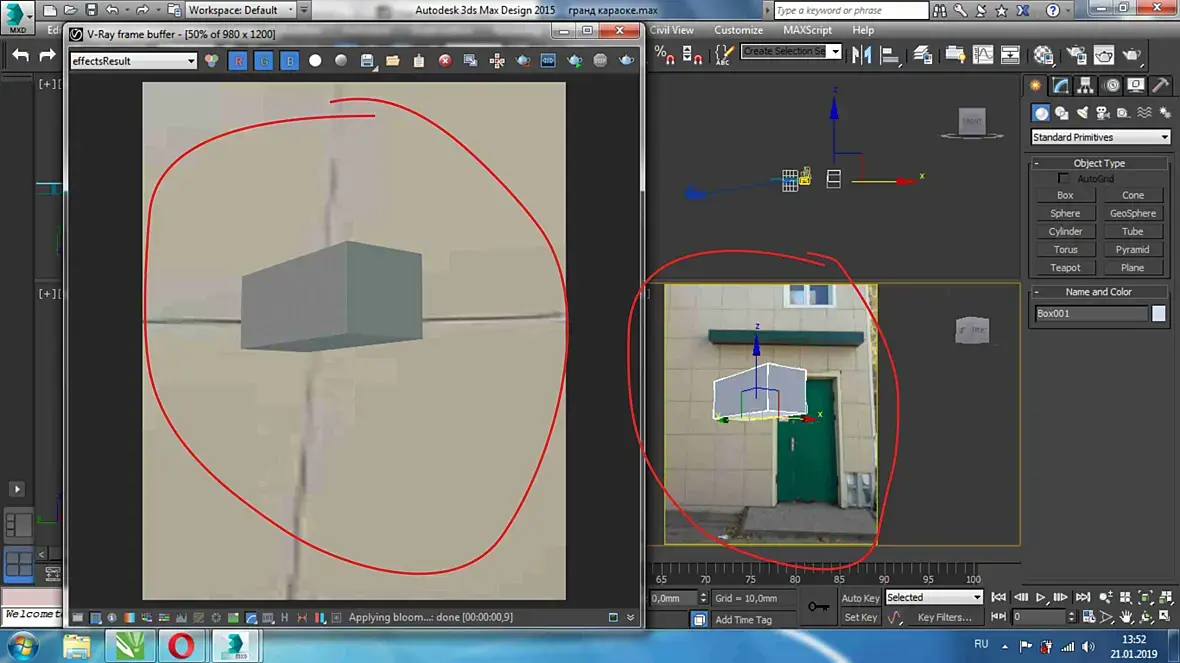Open the Customize menu
This screenshot has width=1180, height=663.
pyautogui.click(x=738, y=30)
